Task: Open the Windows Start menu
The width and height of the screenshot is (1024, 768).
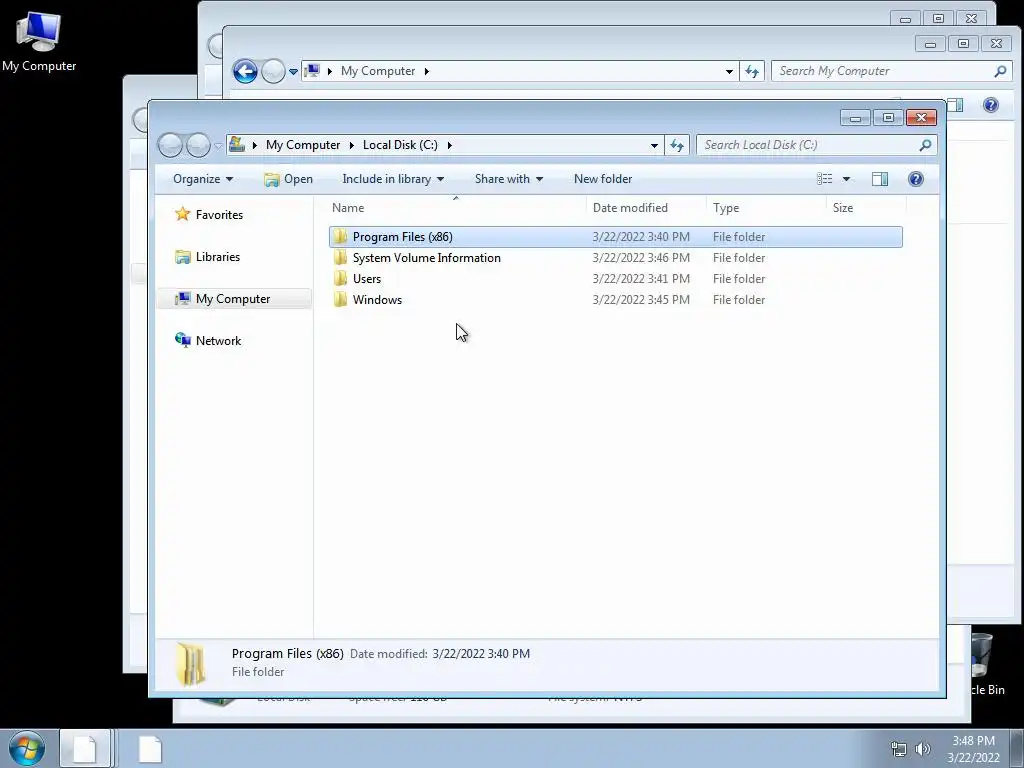Action: pos(27,748)
